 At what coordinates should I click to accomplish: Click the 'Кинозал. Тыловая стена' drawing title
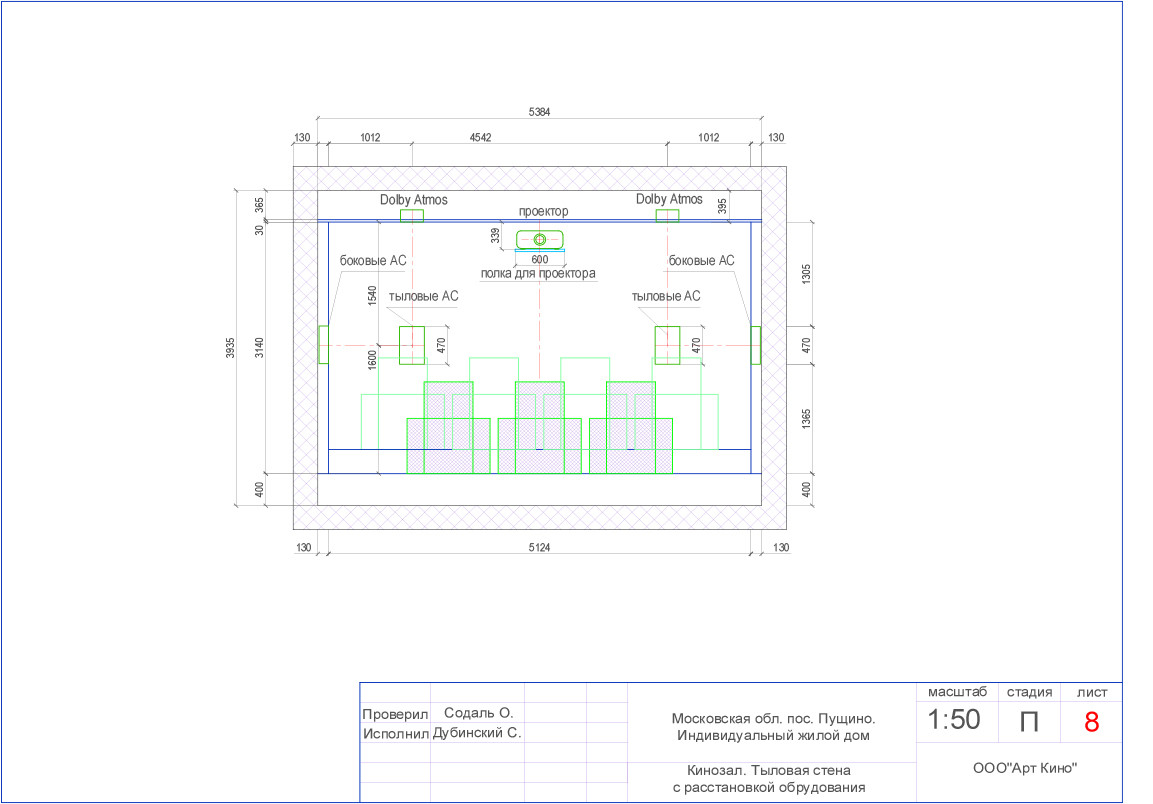[769, 771]
